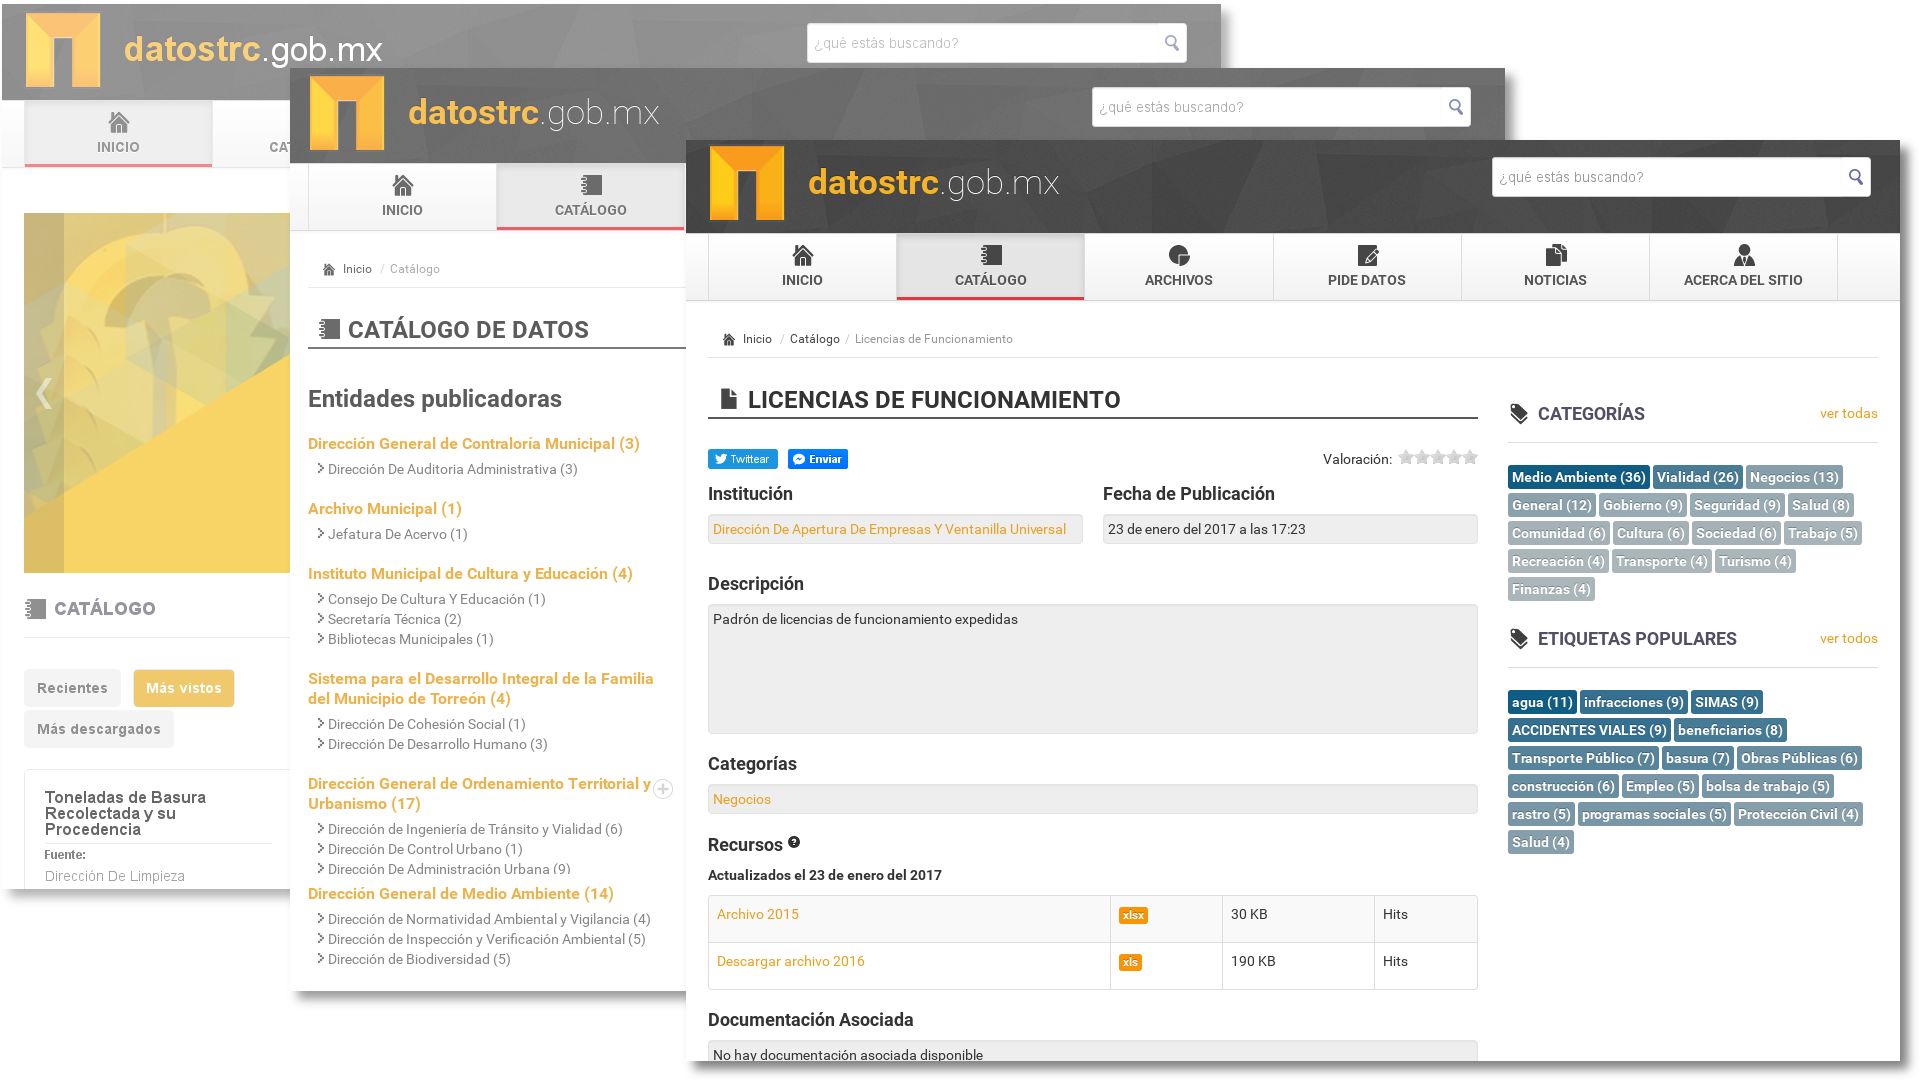Expand Dirección General de Ordenamiento Territorial plus
The width and height of the screenshot is (1920, 1080).
click(662, 790)
